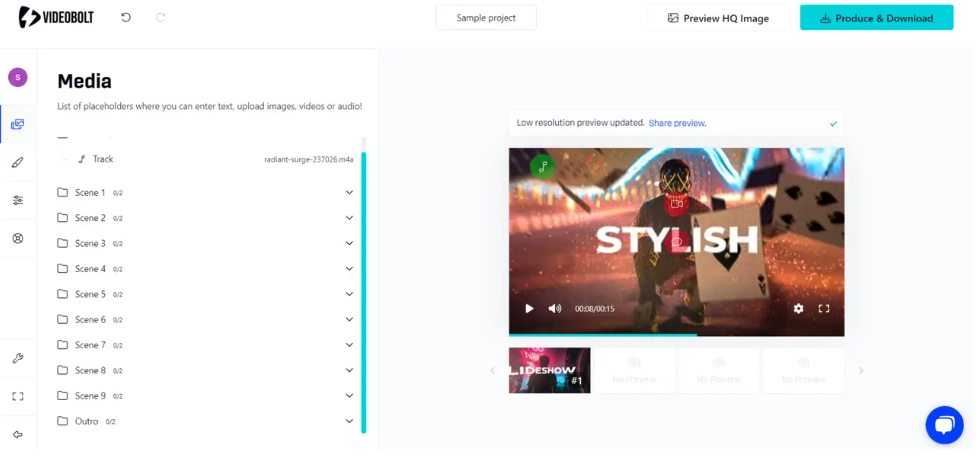Viewport: 976px width, 473px height.
Task: Redo the last action
Action: click(x=161, y=17)
